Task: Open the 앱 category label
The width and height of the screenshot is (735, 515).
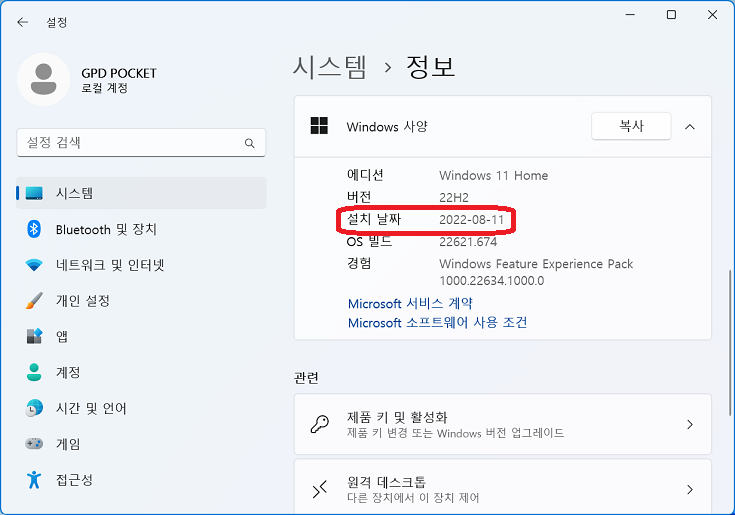Action: 62,336
